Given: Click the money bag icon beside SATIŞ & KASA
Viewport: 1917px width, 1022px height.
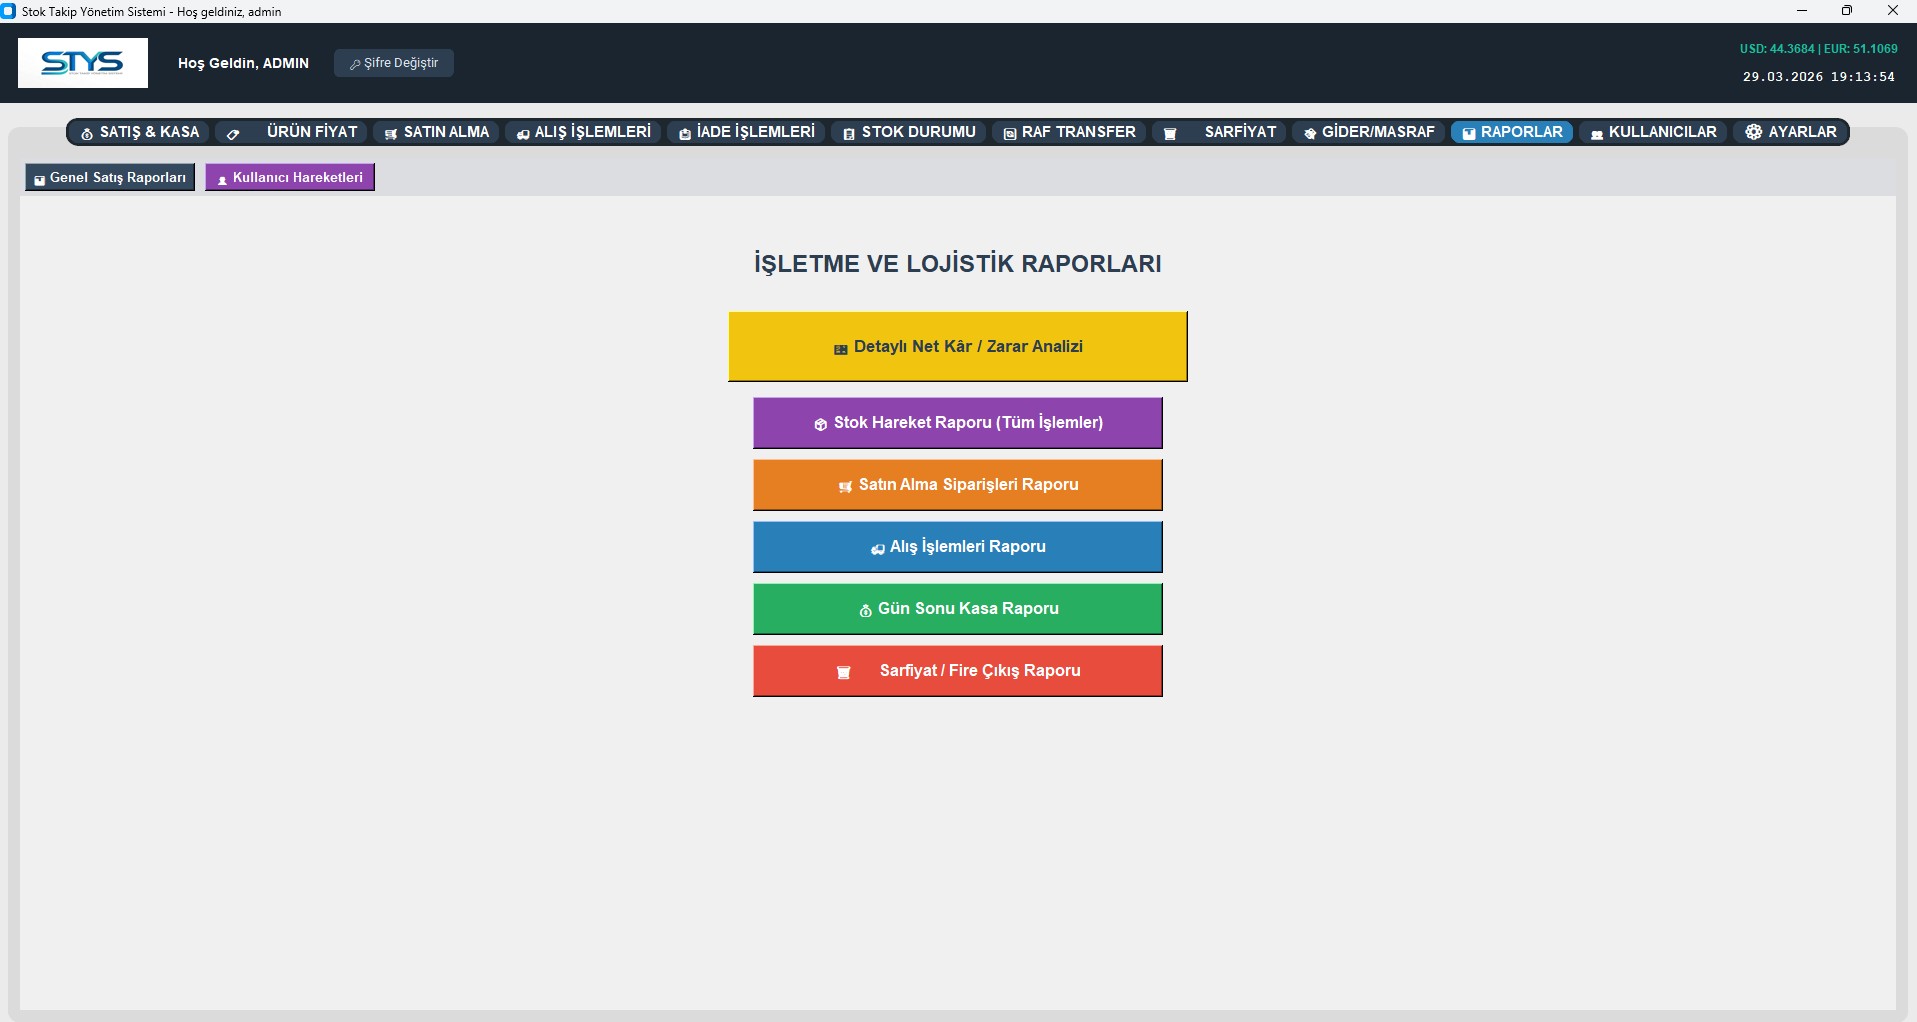Looking at the screenshot, I should [87, 133].
